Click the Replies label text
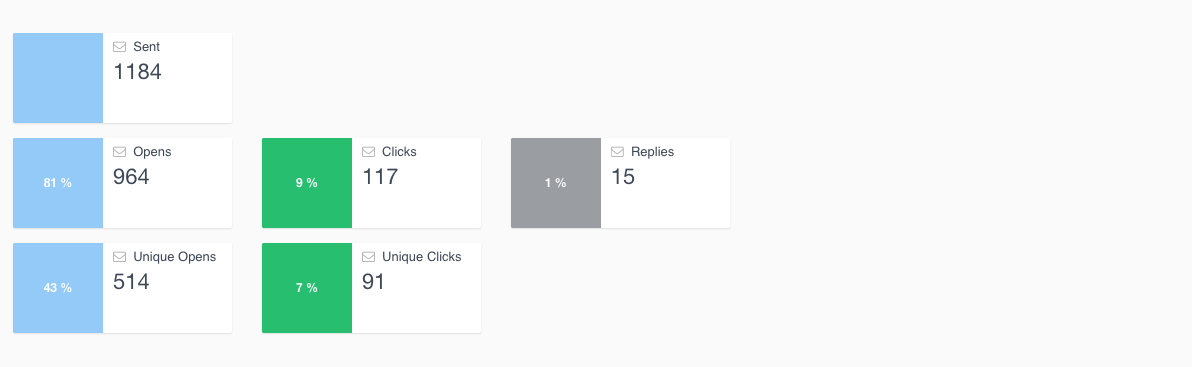The height and width of the screenshot is (367, 1192). click(652, 152)
